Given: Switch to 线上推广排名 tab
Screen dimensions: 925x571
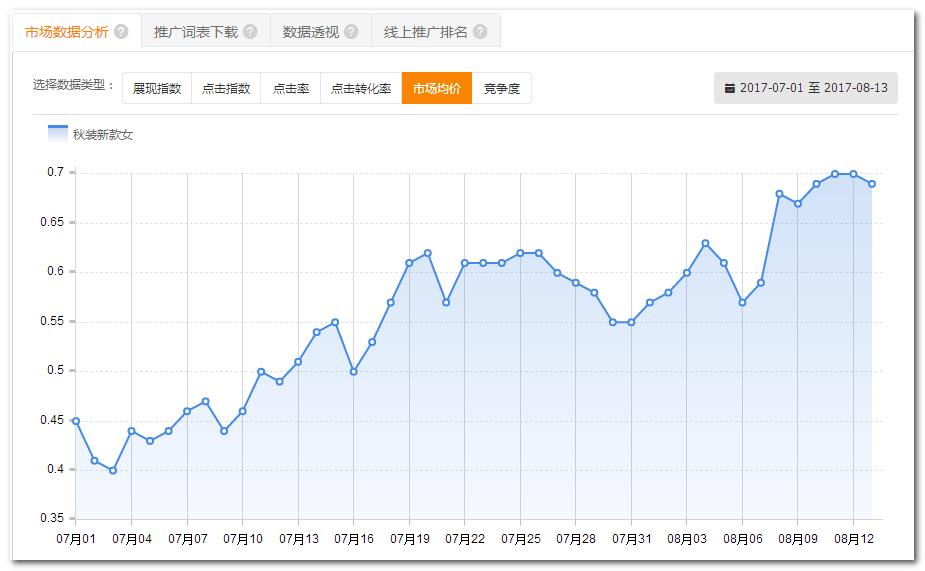Looking at the screenshot, I should click(x=436, y=32).
